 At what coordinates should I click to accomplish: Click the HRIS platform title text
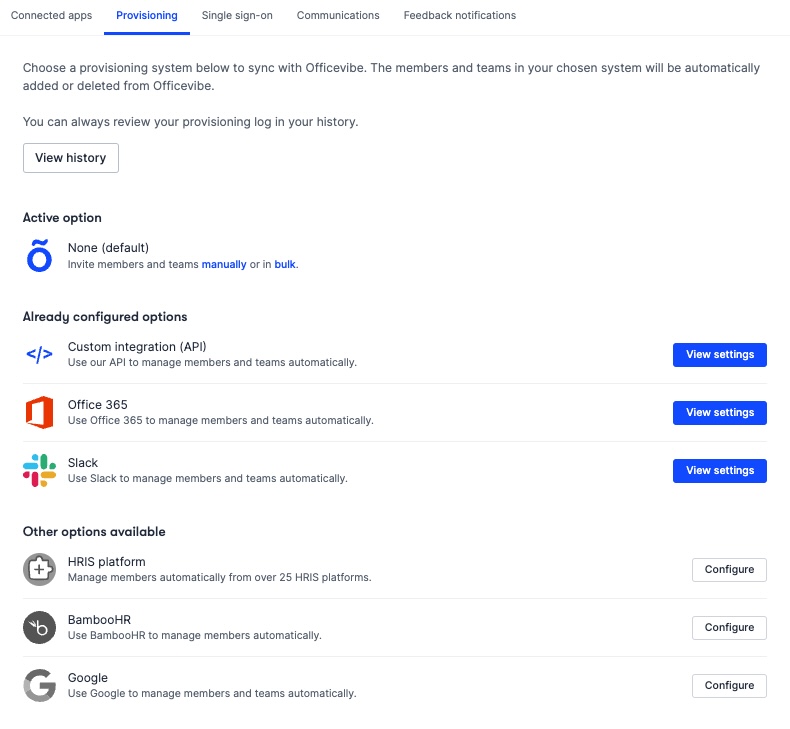pos(106,561)
